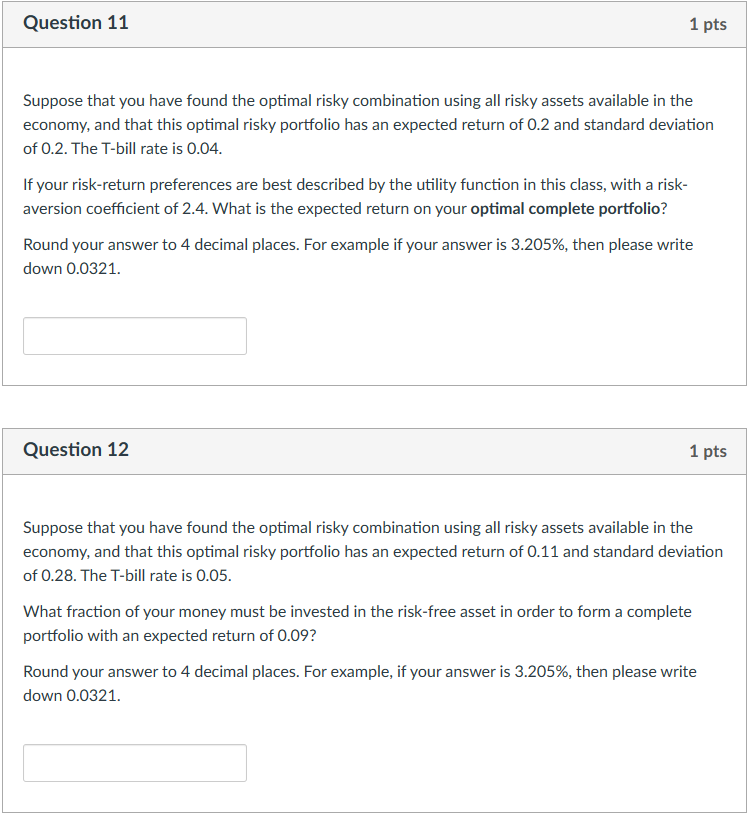Viewport: 748px width, 813px height.
Task: Select the Question 11 header
Action: click(76, 23)
